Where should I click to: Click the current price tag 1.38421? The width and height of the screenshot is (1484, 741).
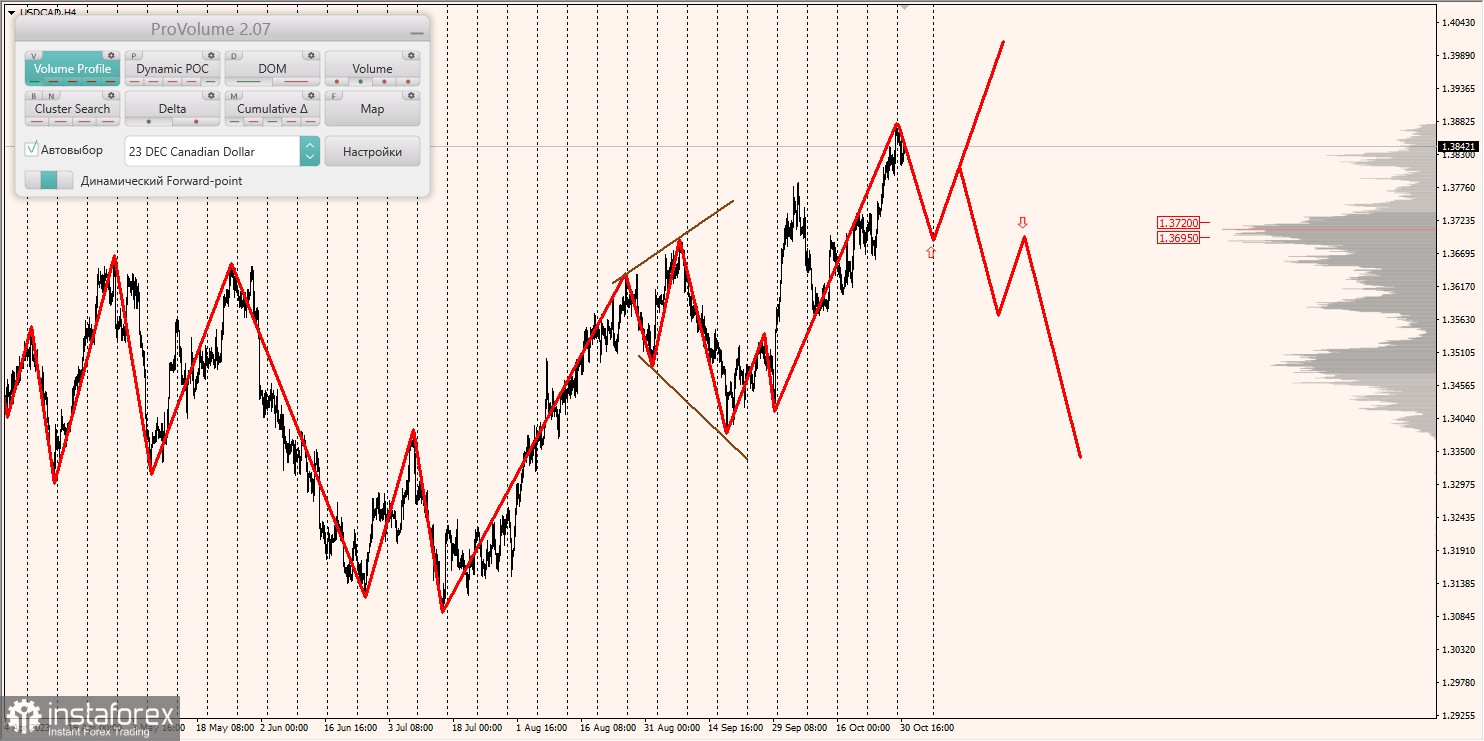1459,147
